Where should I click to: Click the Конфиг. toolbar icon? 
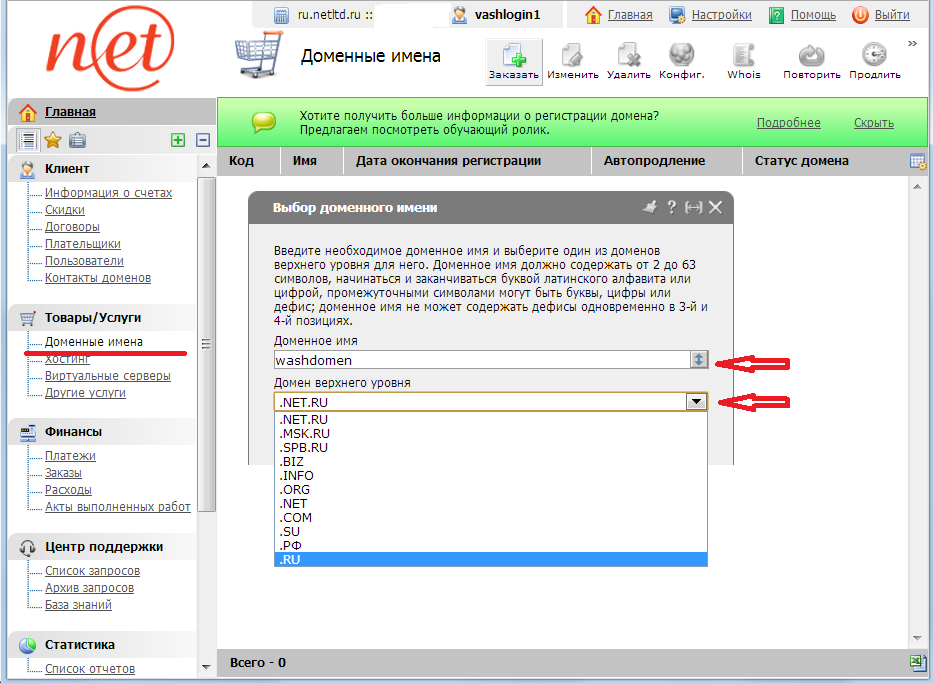681,56
